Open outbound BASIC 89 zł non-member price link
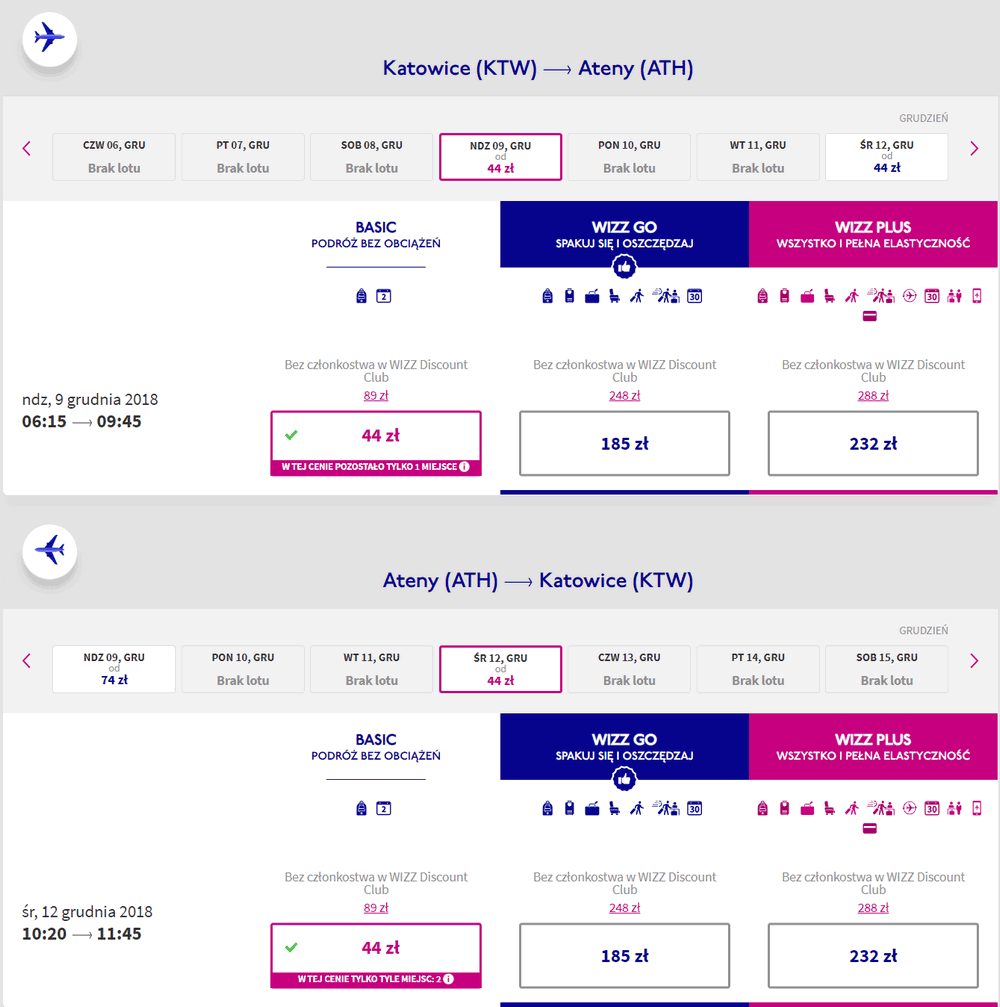 (376, 396)
